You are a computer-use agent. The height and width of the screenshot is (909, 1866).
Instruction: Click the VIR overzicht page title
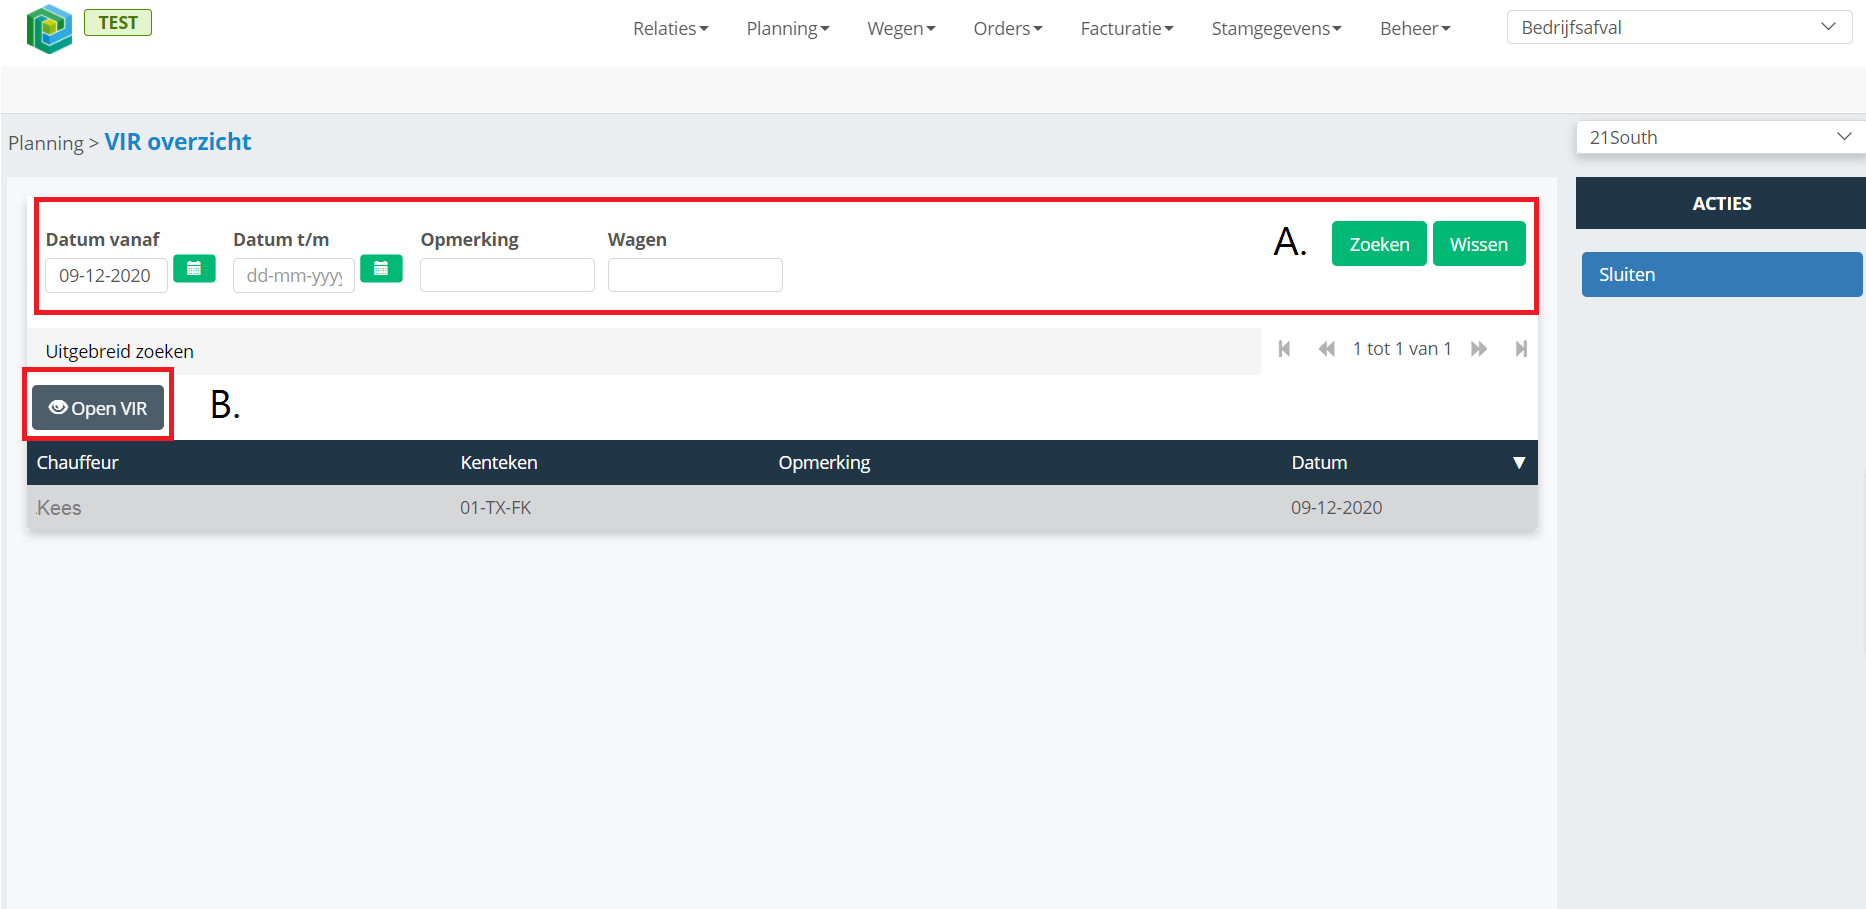coord(178,142)
